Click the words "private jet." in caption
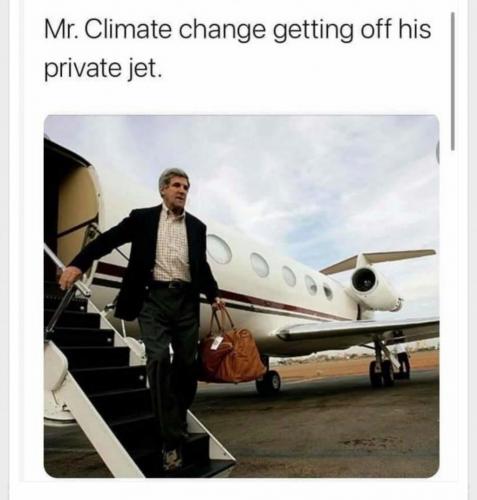The height and width of the screenshot is (500, 477). point(103,69)
